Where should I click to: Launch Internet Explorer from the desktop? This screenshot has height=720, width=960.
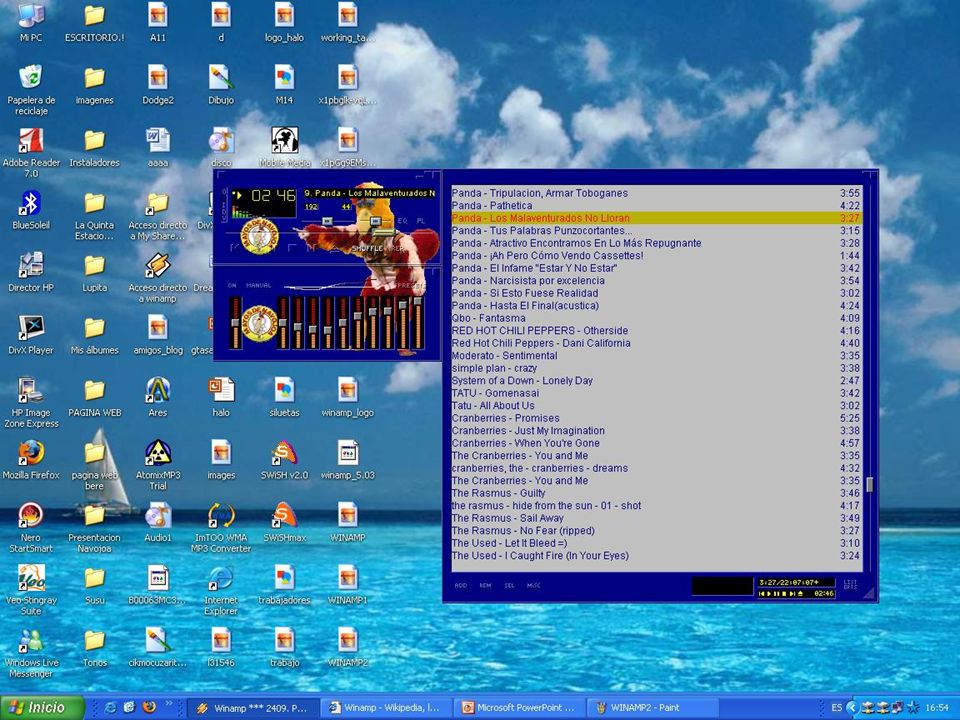pos(221,590)
